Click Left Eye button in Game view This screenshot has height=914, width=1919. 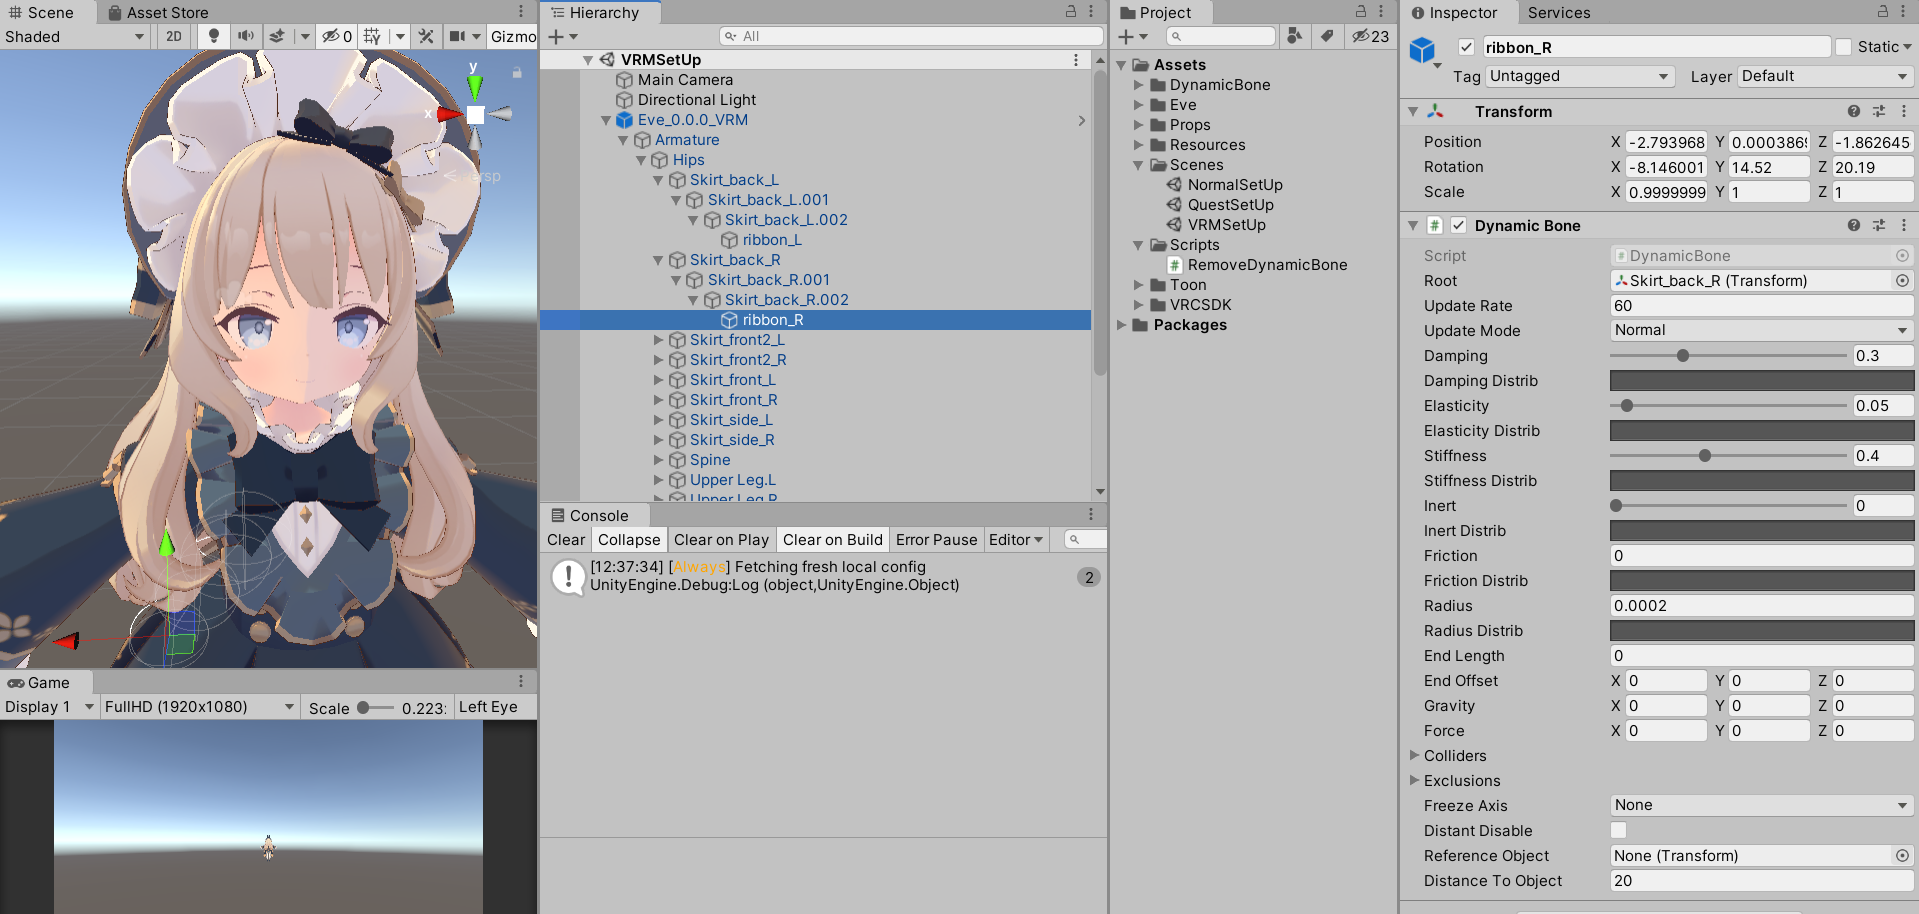click(488, 707)
